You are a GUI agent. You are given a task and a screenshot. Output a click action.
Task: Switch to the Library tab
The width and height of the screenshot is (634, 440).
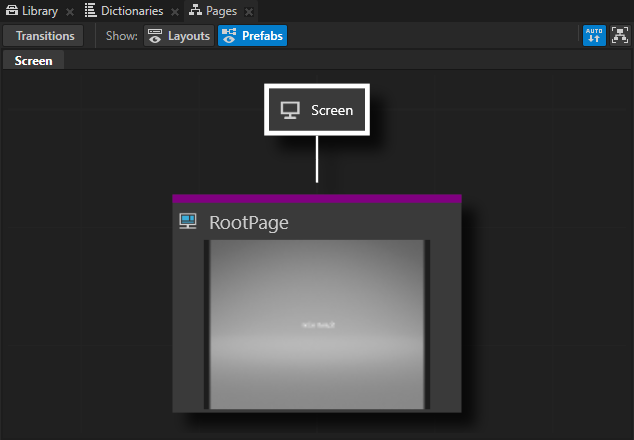point(39,11)
